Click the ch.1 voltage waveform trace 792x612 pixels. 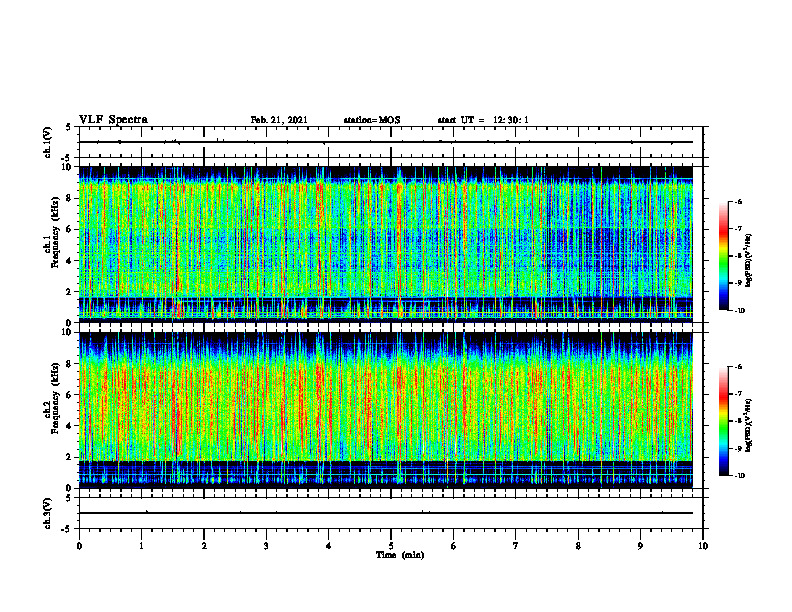click(386, 142)
